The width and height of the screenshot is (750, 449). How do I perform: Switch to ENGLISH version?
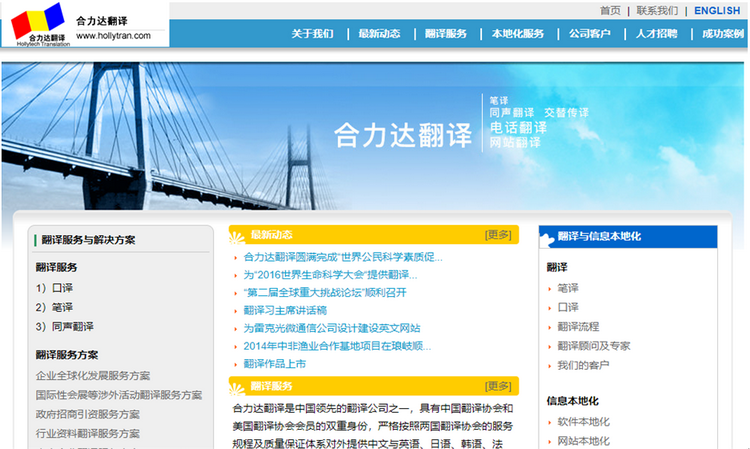coord(717,11)
